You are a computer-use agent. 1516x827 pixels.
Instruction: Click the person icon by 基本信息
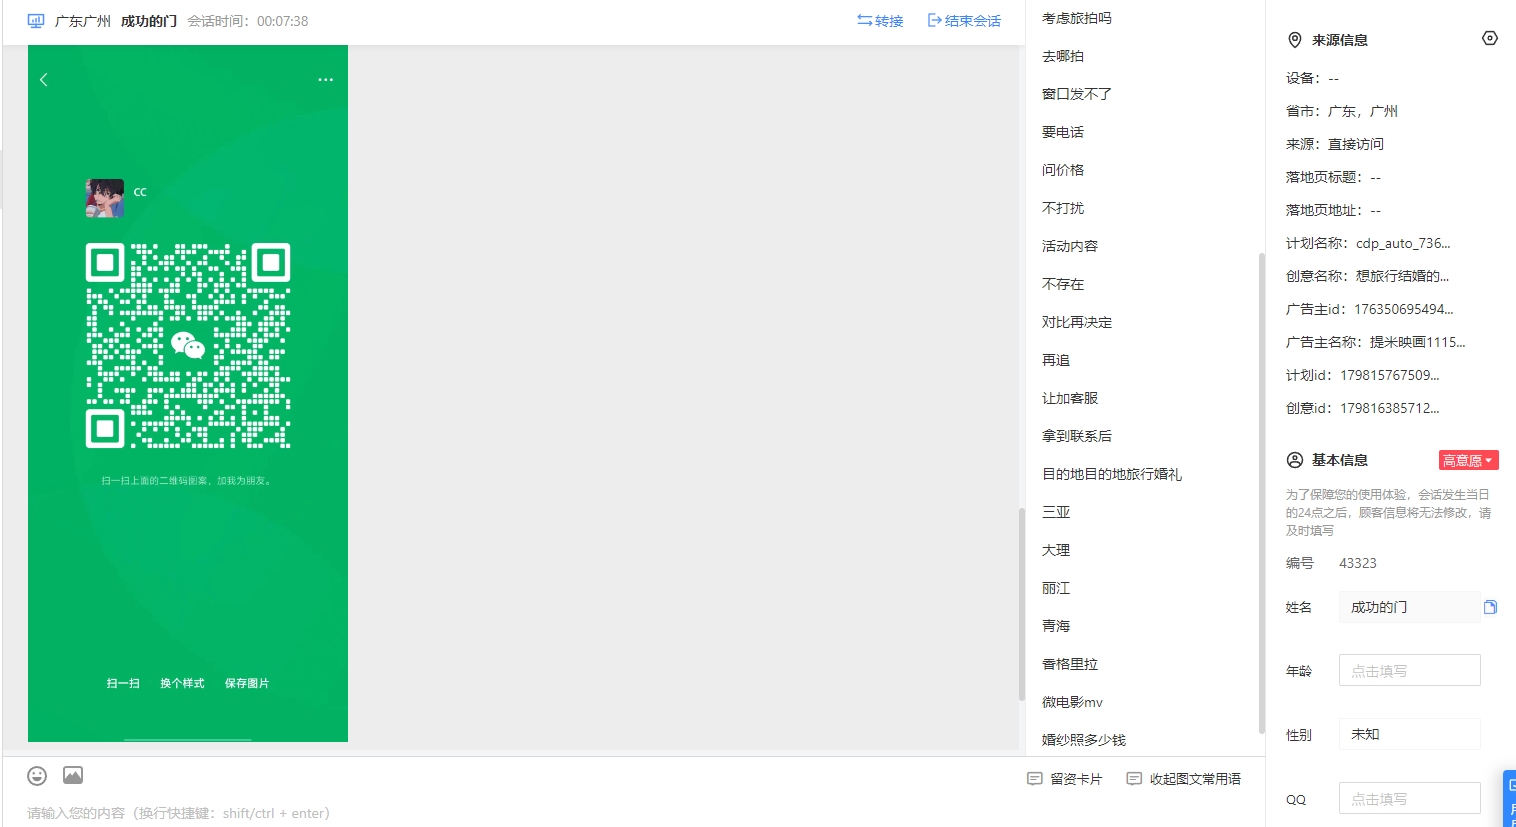click(1294, 460)
